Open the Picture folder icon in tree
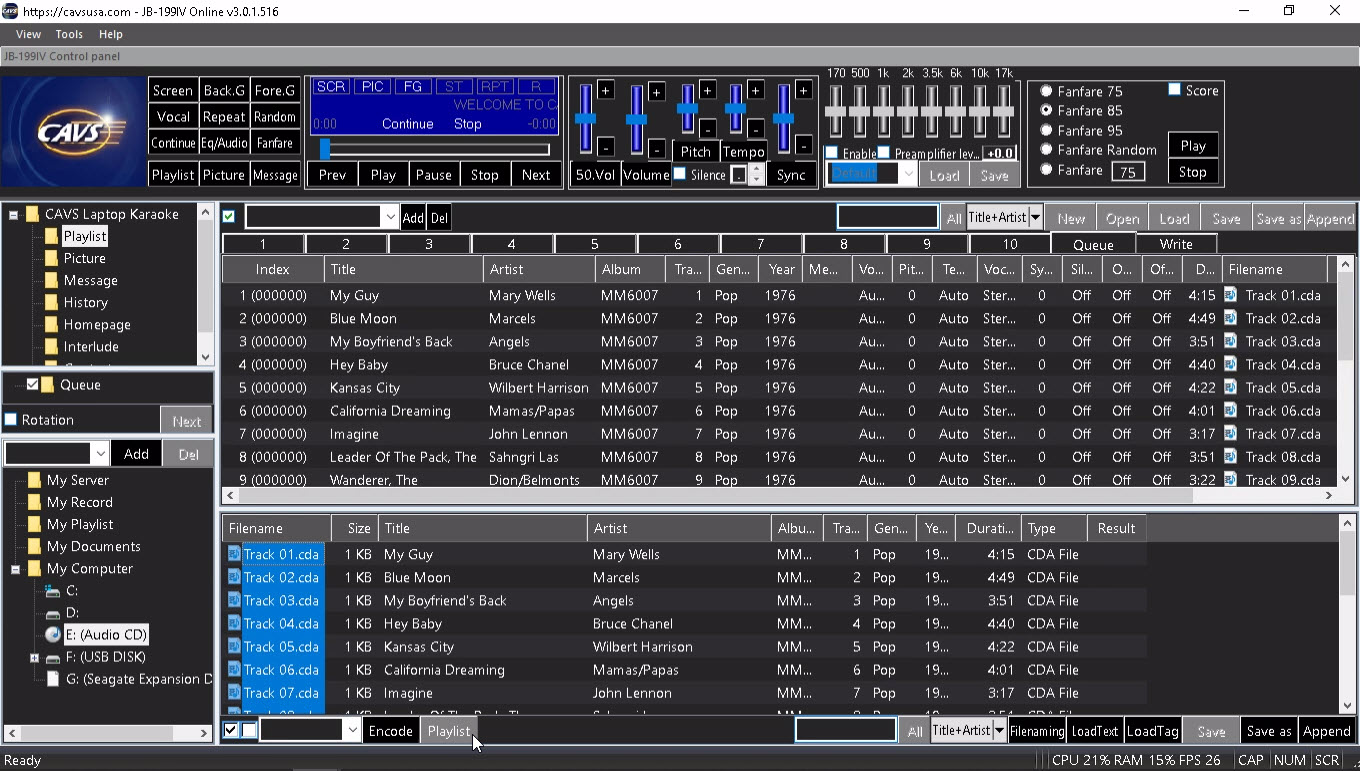1360x771 pixels. (x=51, y=258)
